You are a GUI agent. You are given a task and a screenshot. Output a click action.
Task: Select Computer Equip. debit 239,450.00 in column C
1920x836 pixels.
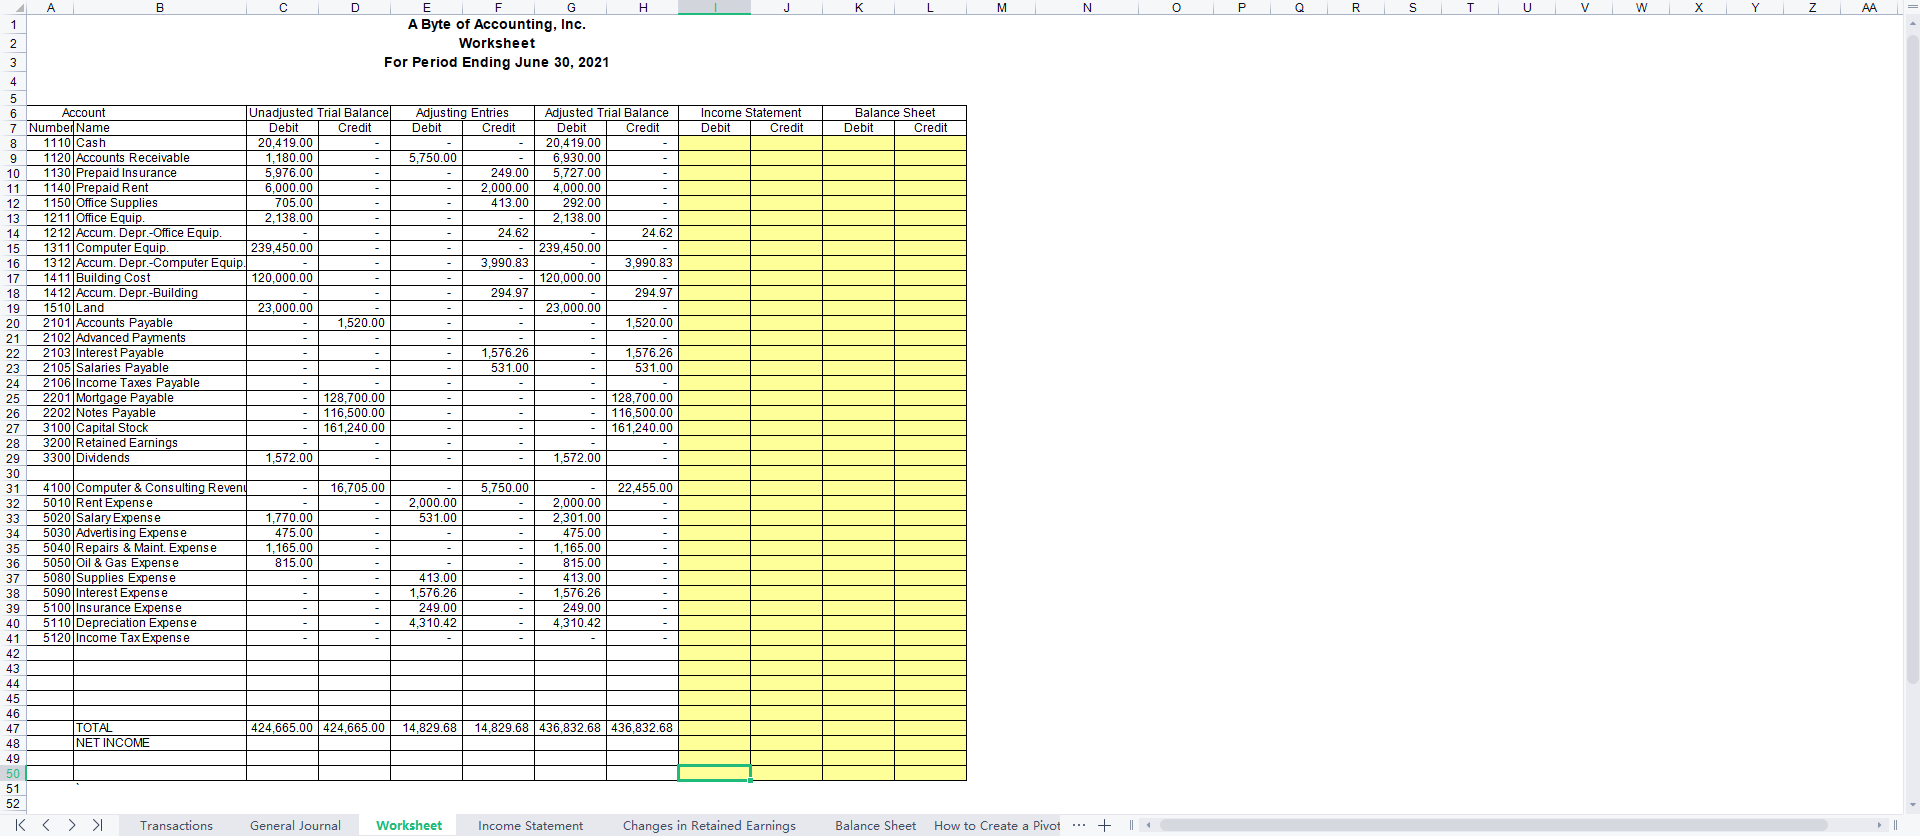282,248
